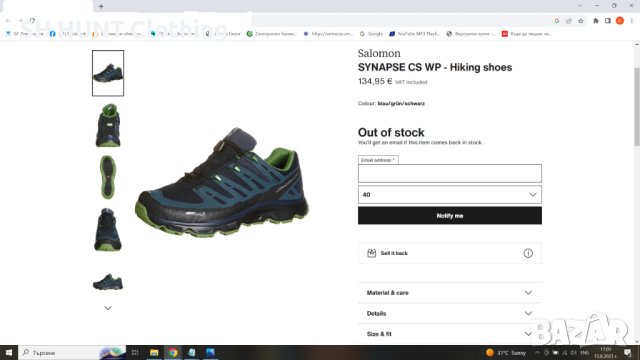Bookmark this page with the star icon
Screen dimensions: 640x360
click(x=581, y=21)
